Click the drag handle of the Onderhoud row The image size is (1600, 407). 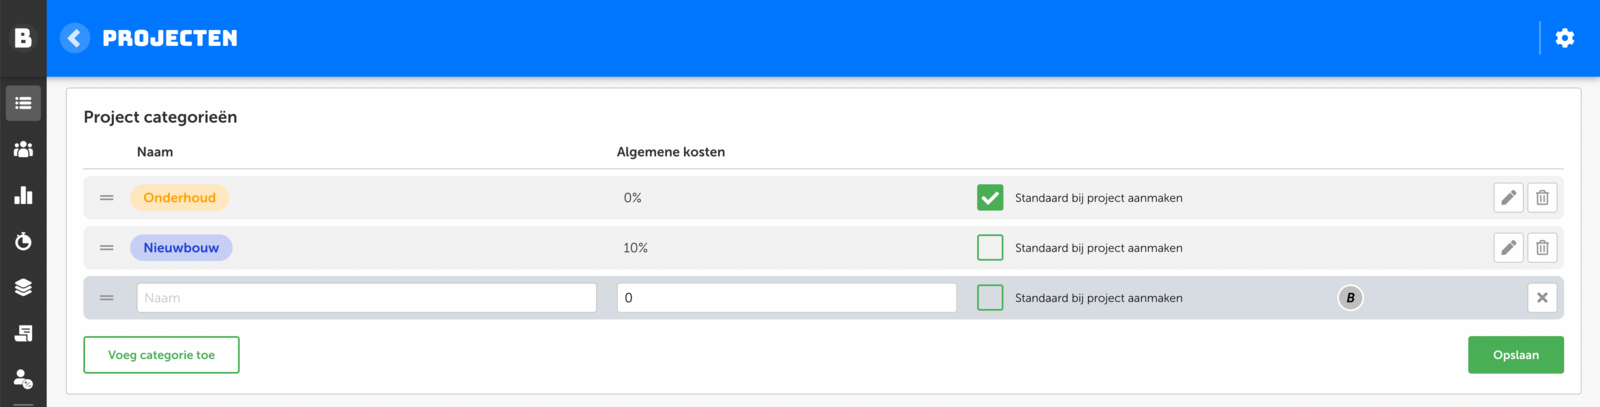pos(107,198)
